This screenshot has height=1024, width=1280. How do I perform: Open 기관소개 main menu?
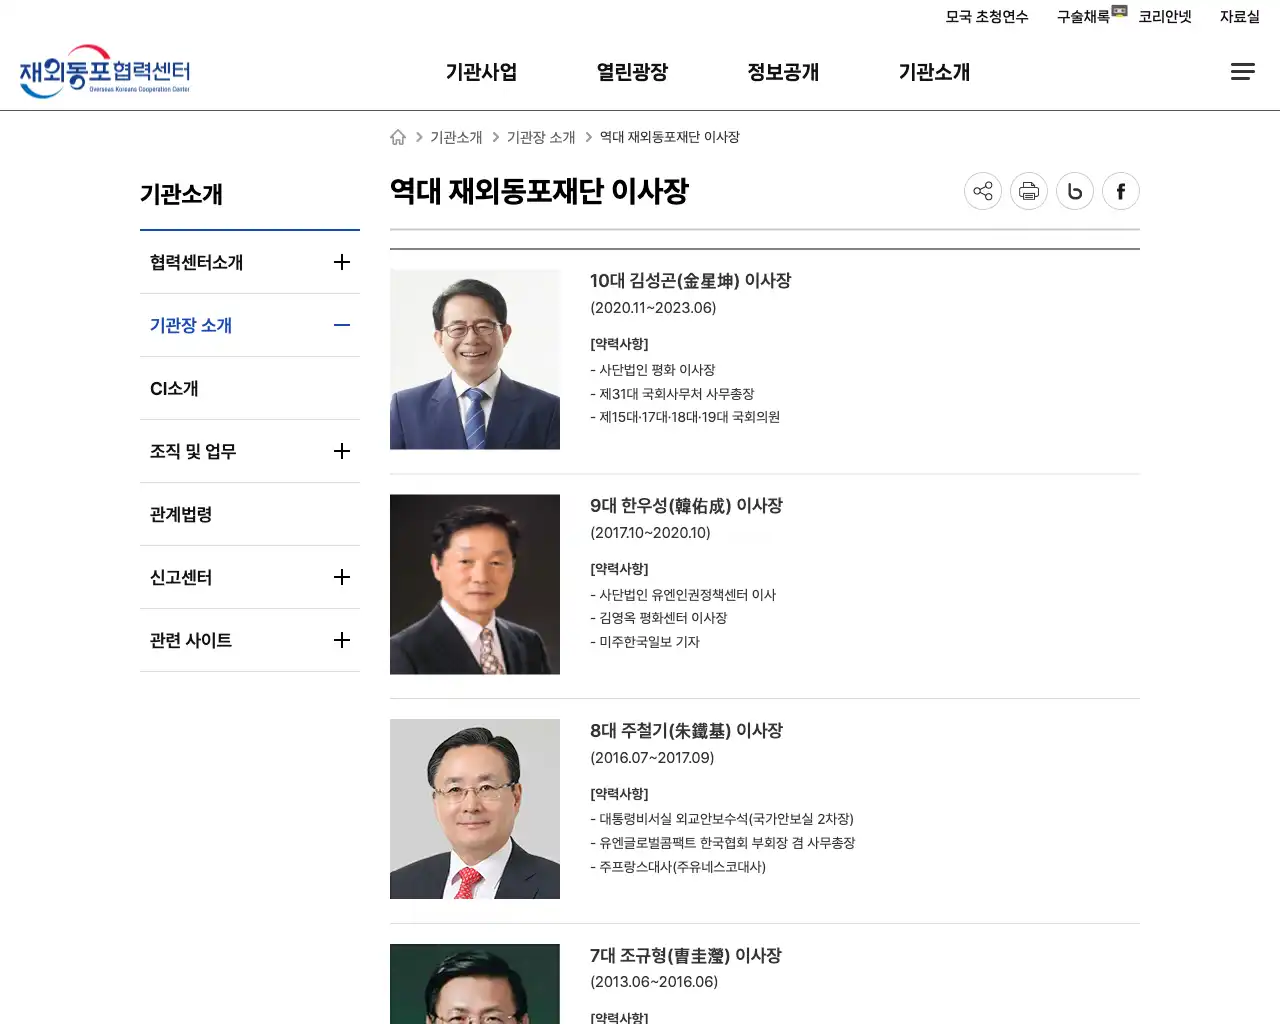coord(934,72)
